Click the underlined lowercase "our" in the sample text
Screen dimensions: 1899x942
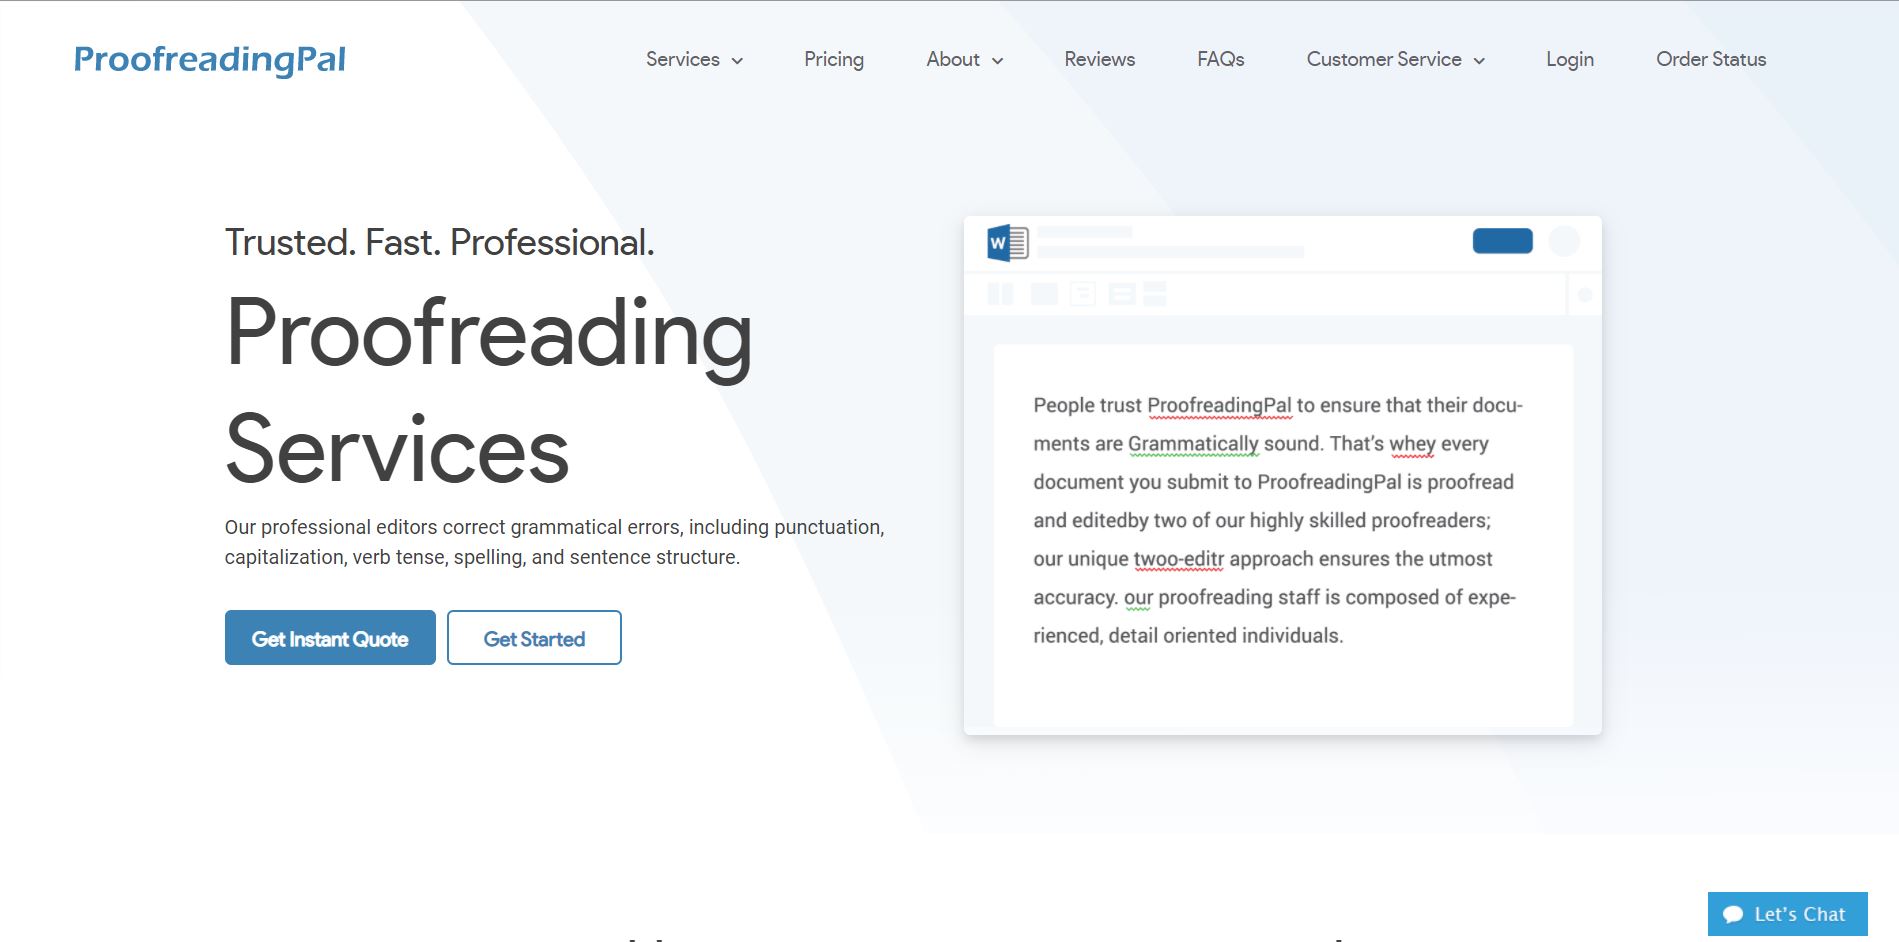[1138, 598]
